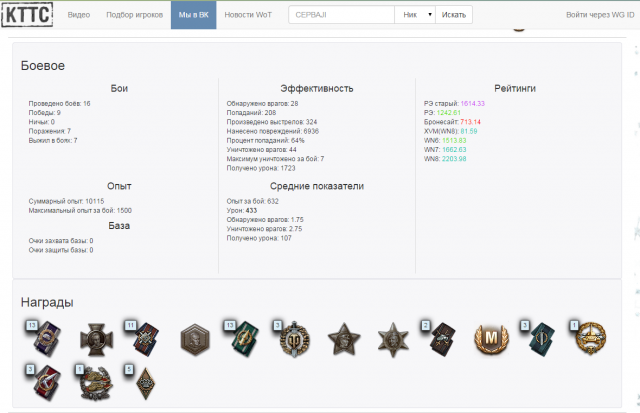Click the green ribbon award with 13 badge

245,339
